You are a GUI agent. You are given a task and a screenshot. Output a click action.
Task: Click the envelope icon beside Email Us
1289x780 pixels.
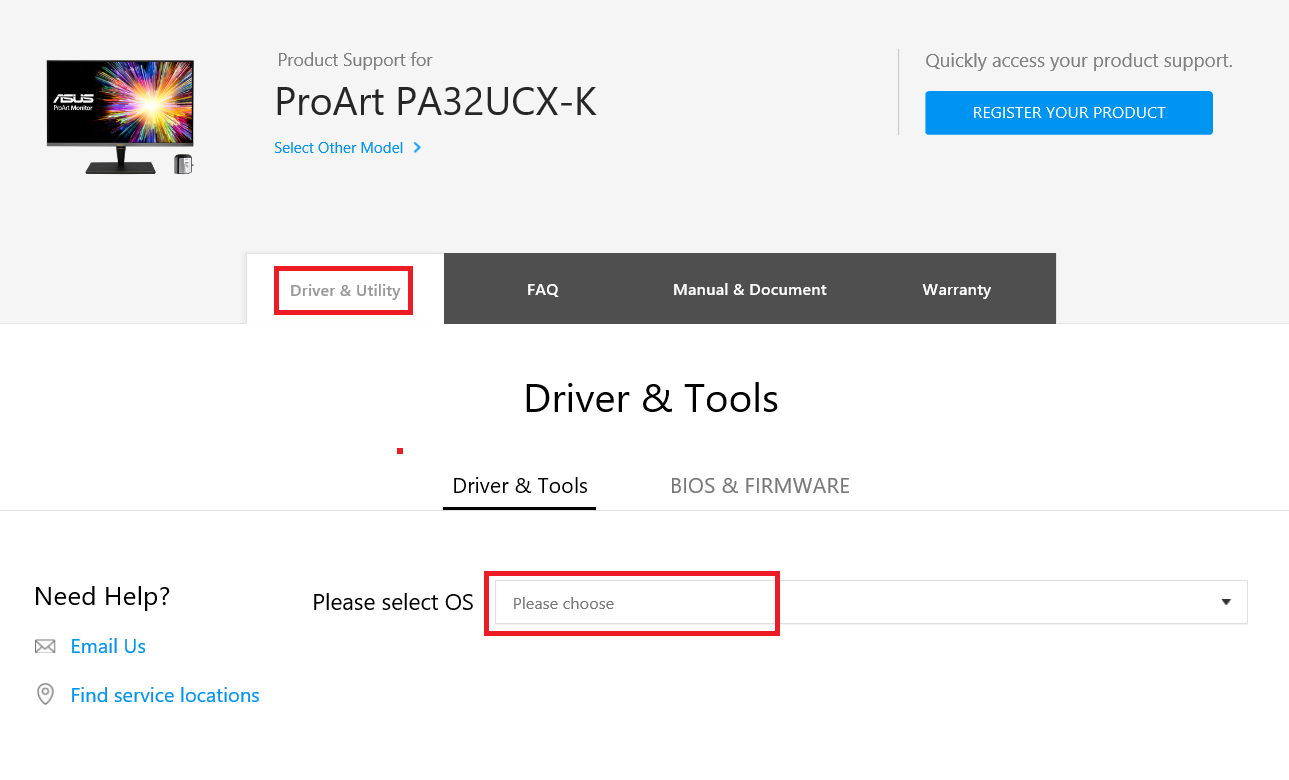coord(45,647)
